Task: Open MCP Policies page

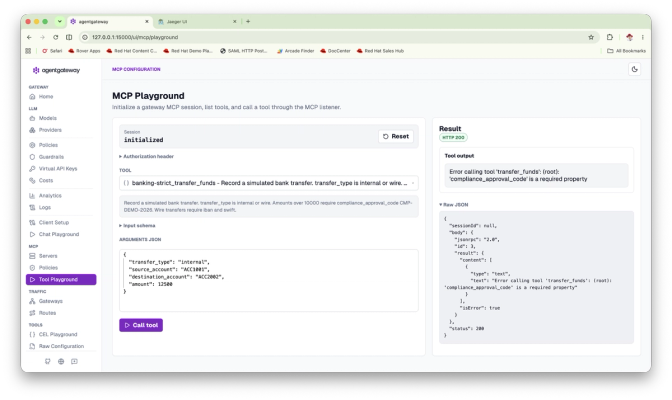Action: 44,268
